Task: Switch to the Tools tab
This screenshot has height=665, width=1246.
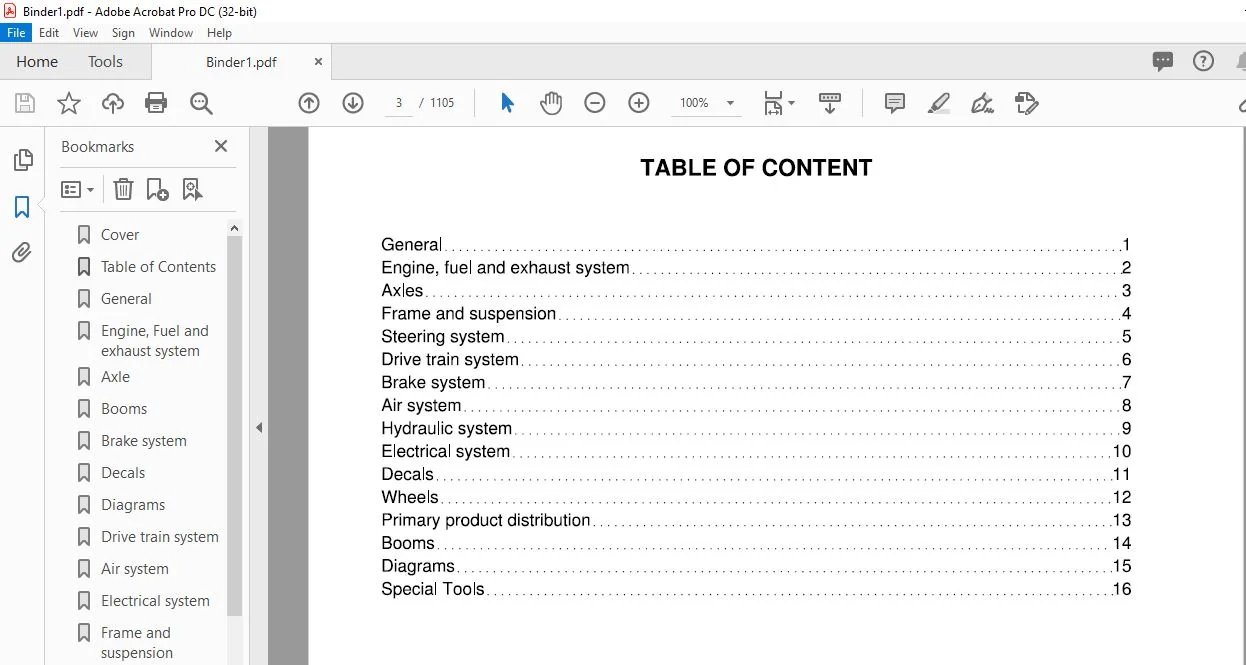Action: coord(105,62)
